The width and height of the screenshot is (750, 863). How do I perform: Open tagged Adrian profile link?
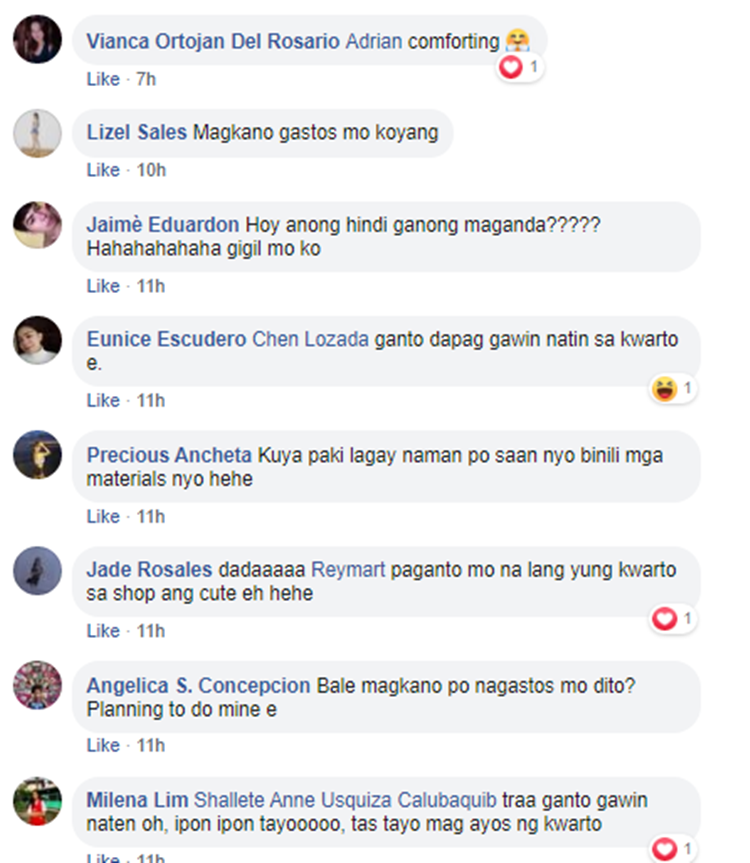(374, 41)
